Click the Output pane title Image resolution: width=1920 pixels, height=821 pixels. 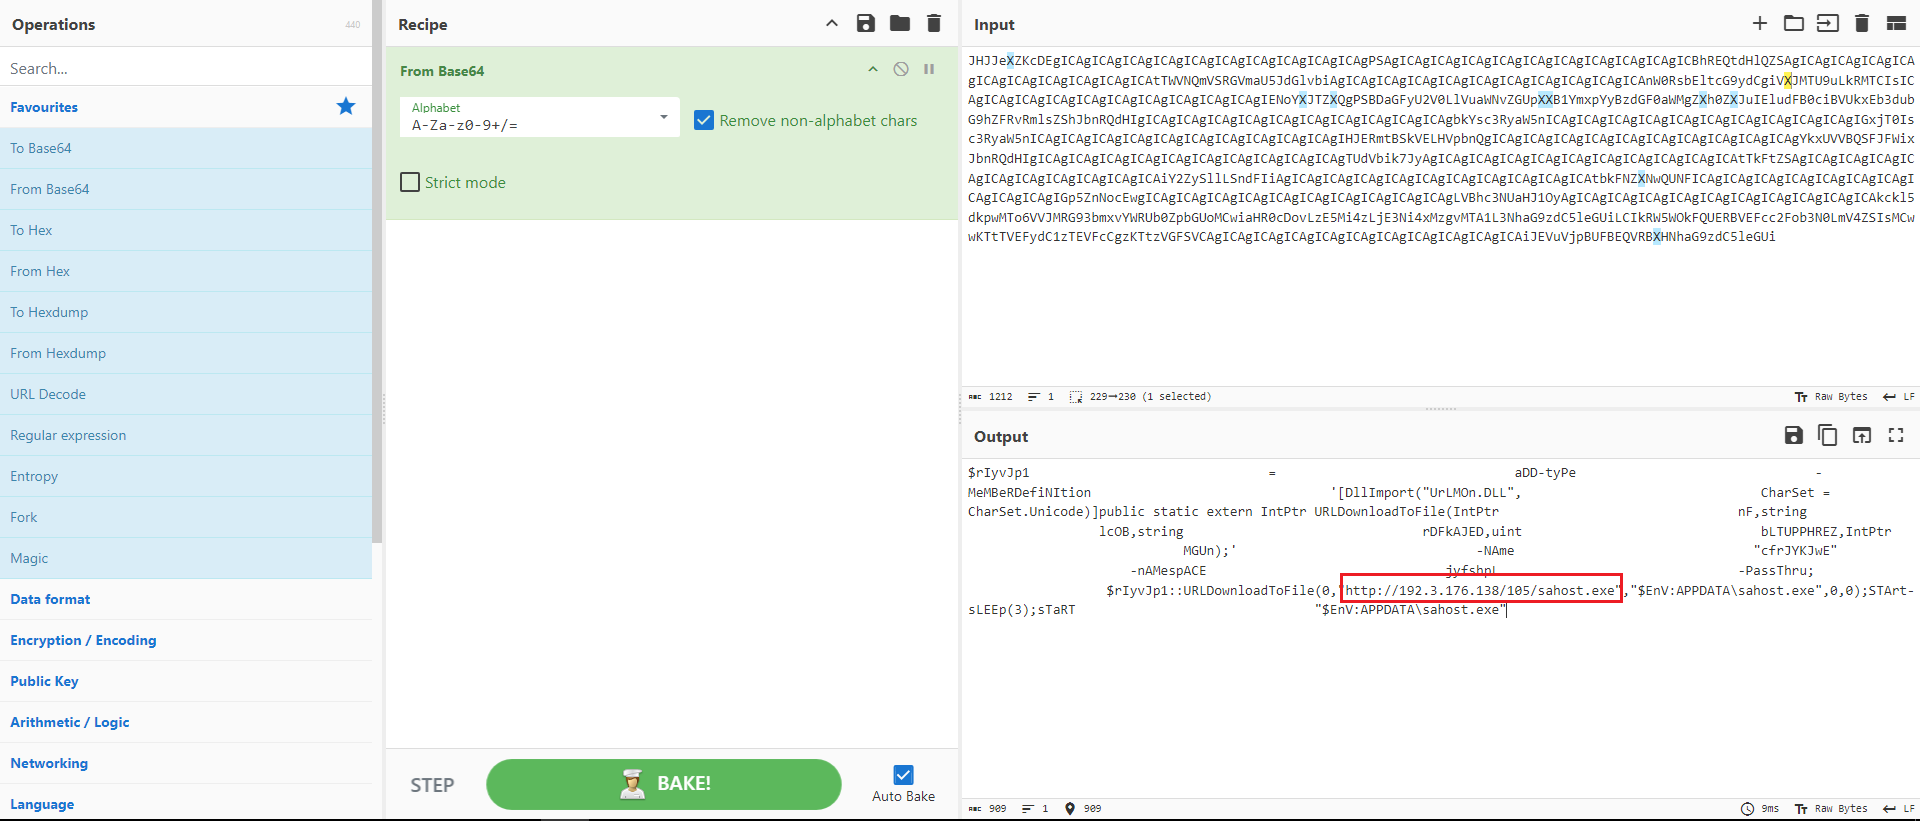pos(1001,437)
